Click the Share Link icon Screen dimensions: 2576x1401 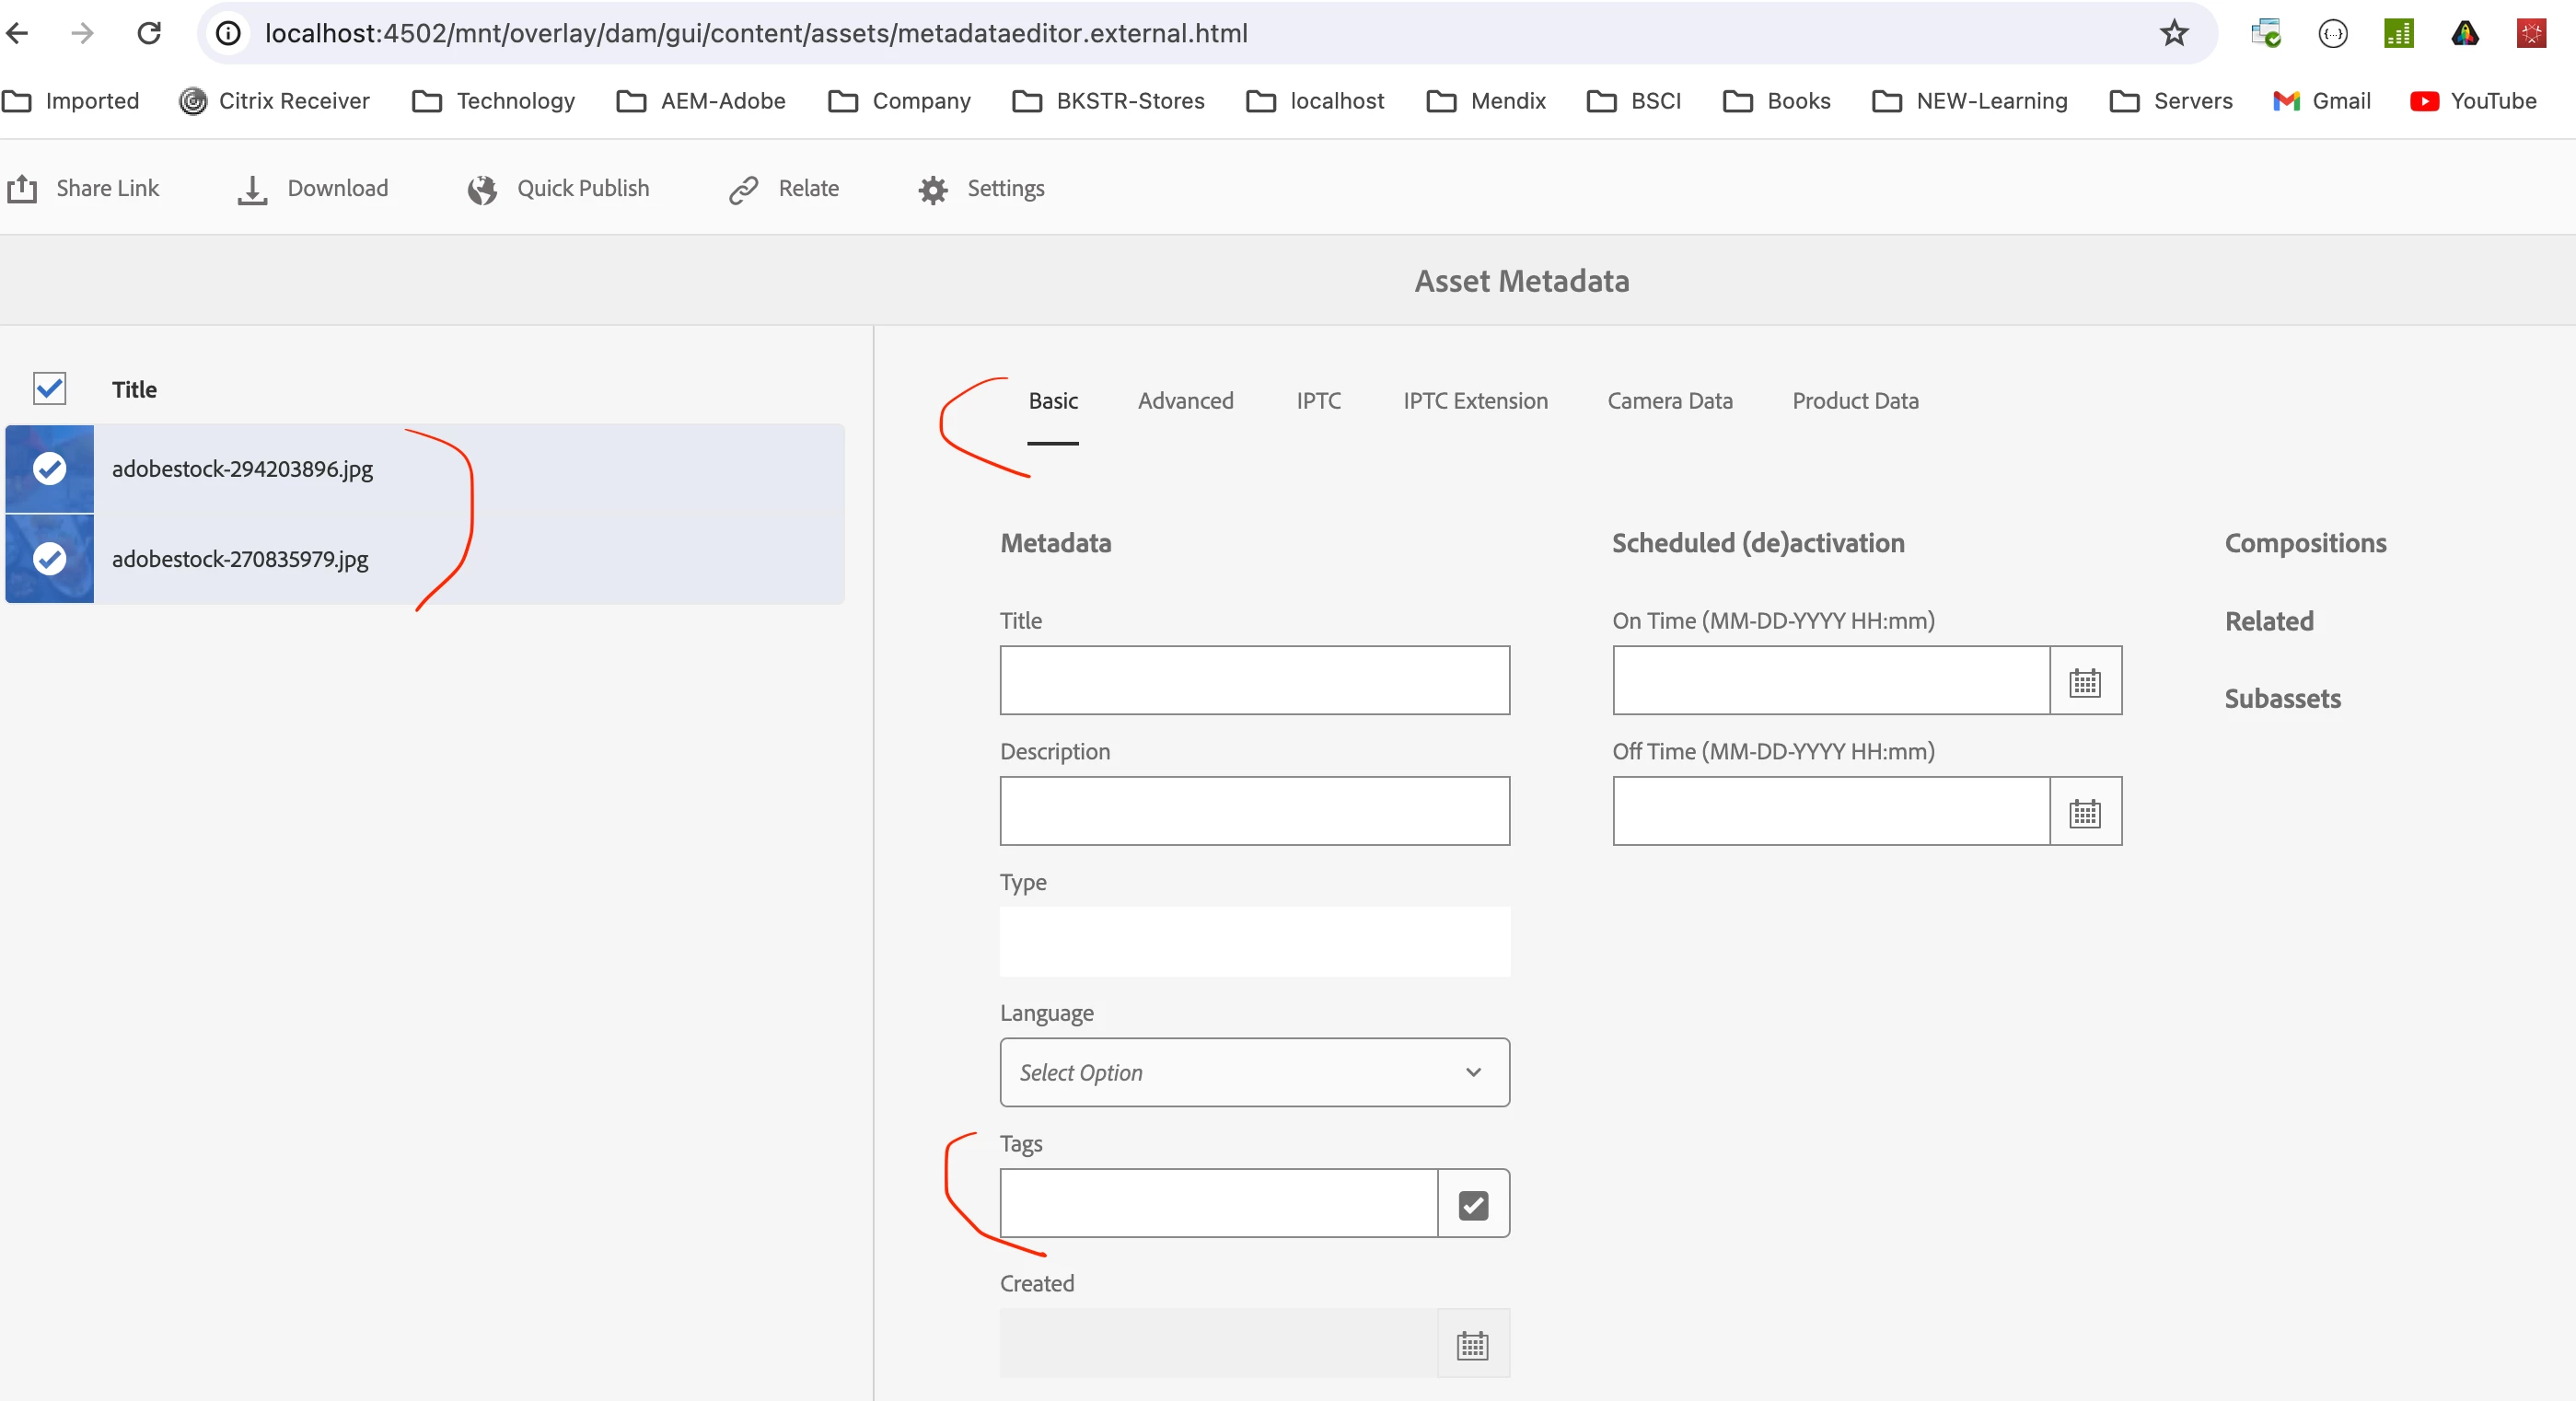[22, 189]
